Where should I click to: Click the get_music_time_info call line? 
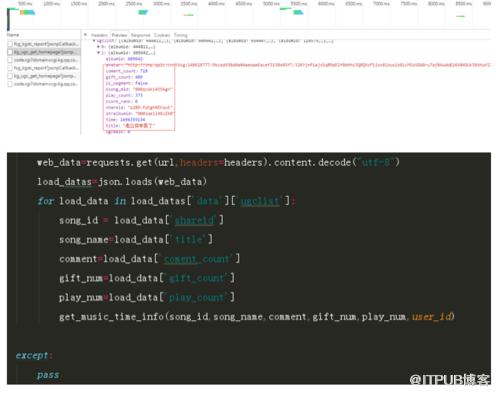pos(257,317)
